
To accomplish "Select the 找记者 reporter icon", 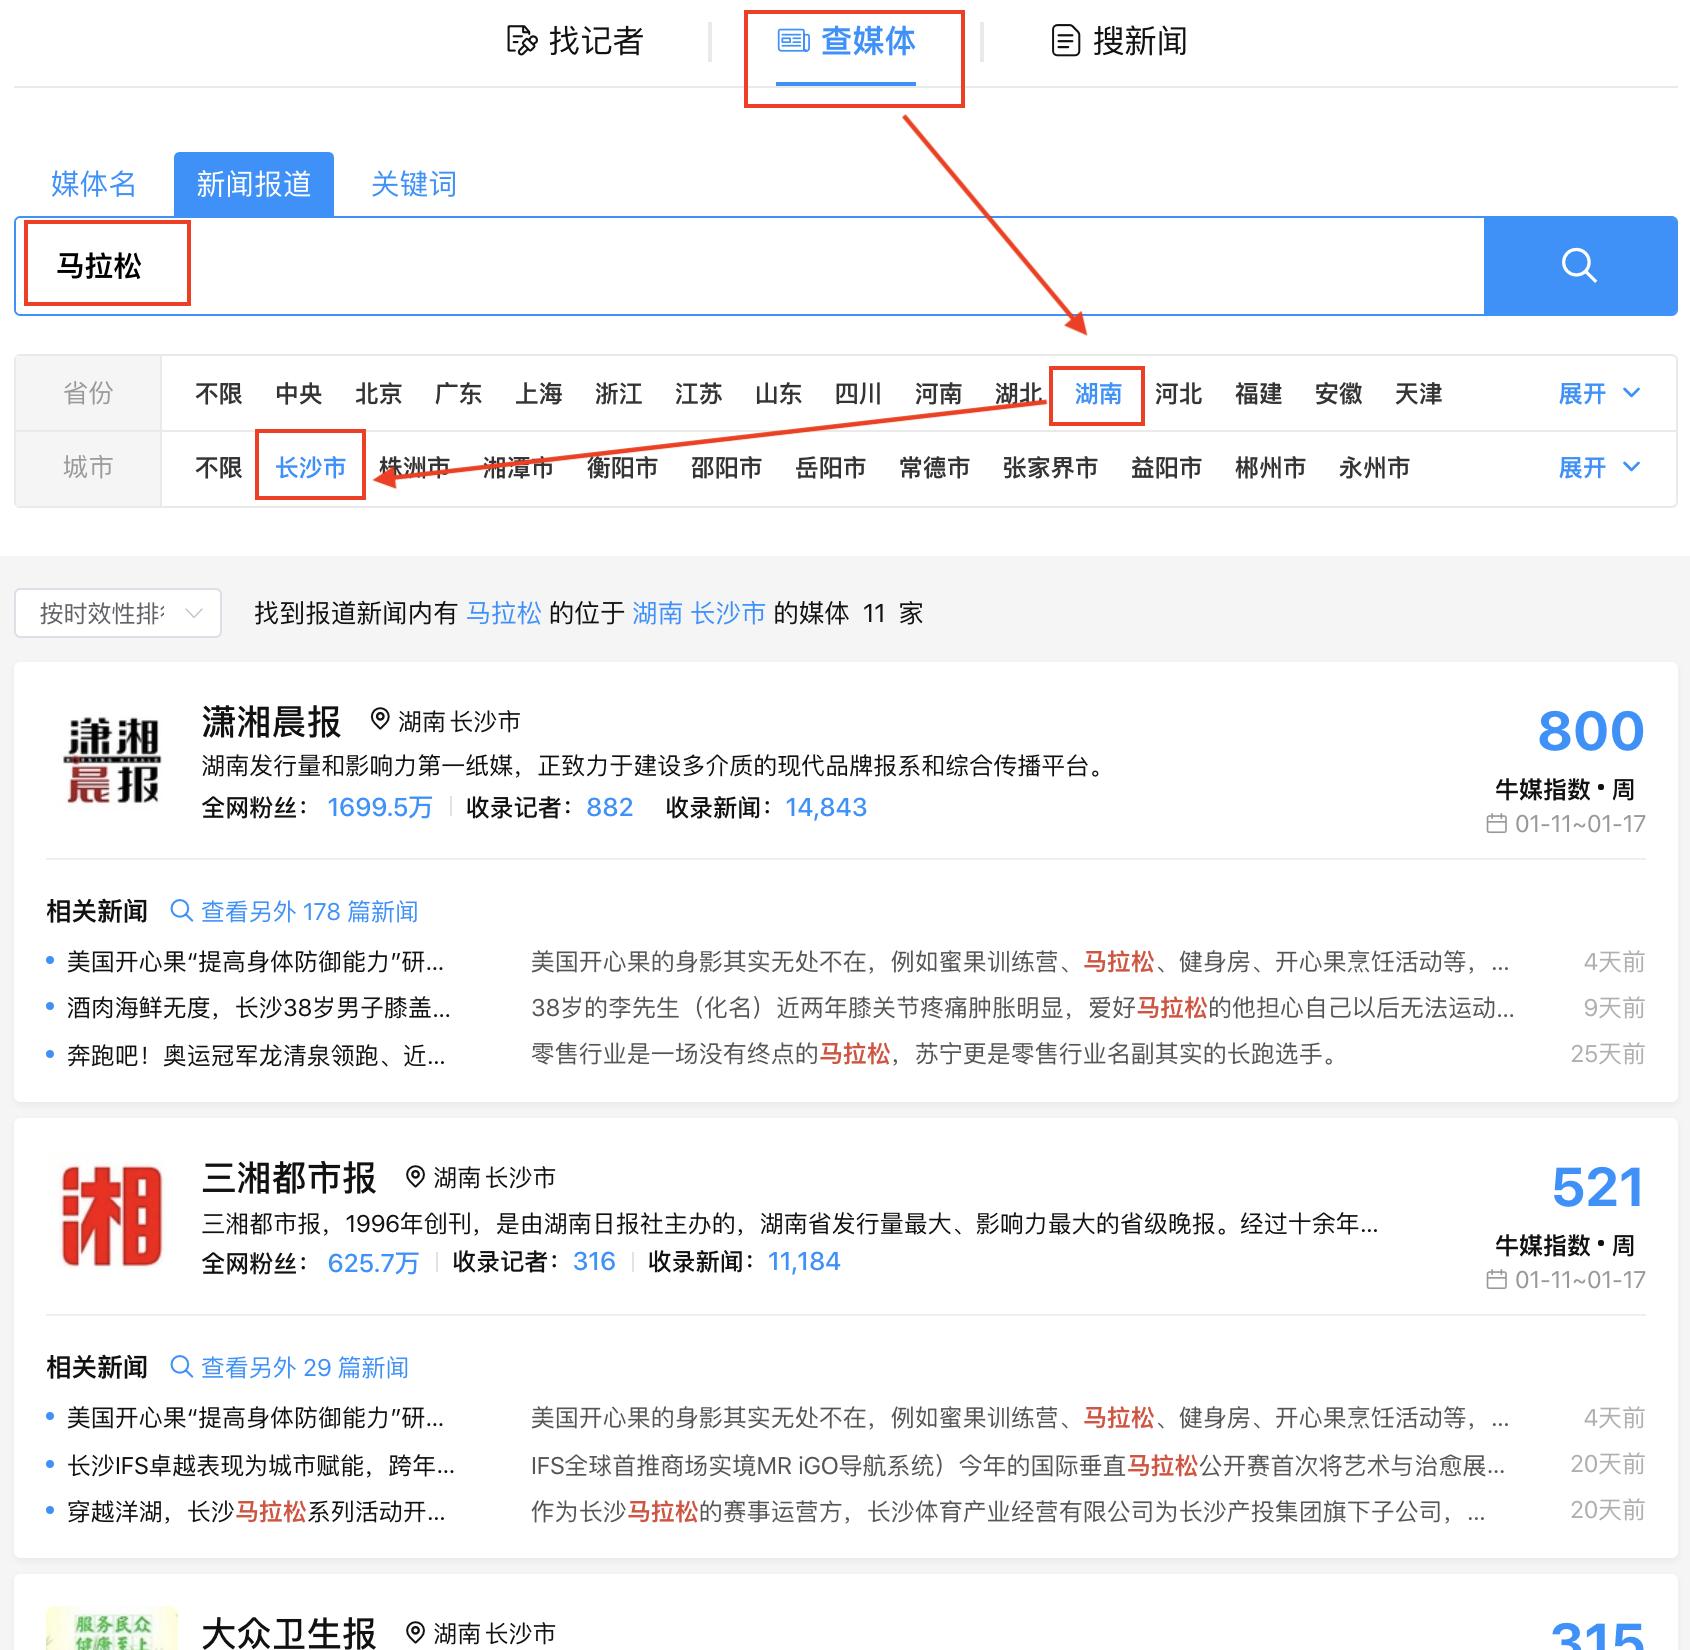I will [521, 41].
